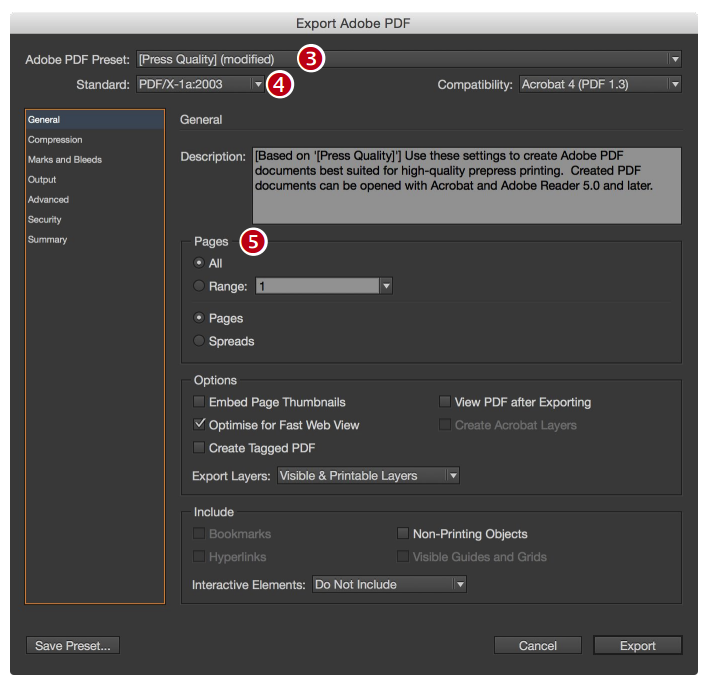This screenshot has width=709, height=685.
Task: Open the Interactive Elements dropdown
Action: coord(389,584)
